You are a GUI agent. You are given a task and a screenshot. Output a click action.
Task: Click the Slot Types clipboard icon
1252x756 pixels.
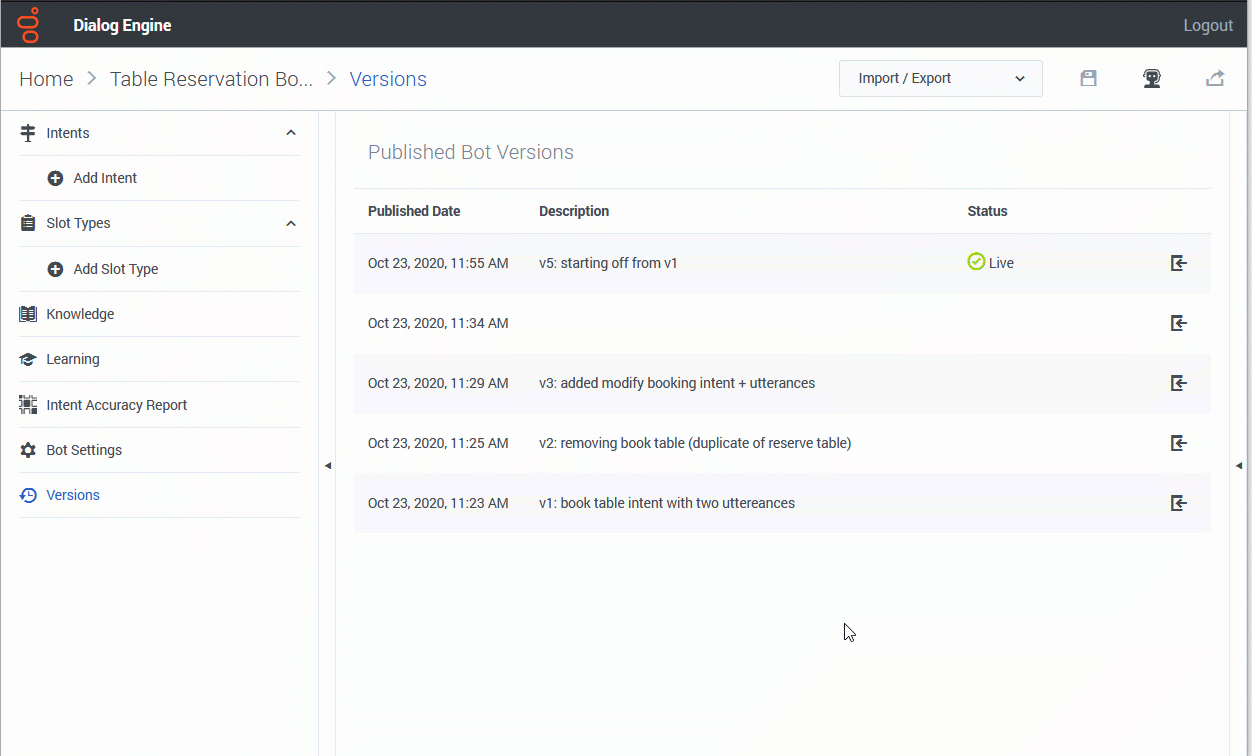click(x=28, y=223)
